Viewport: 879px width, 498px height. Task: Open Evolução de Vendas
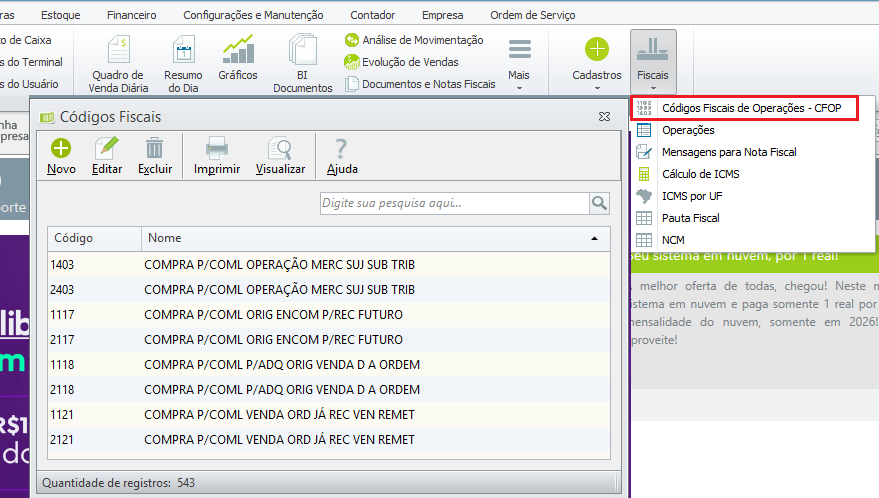click(x=401, y=62)
